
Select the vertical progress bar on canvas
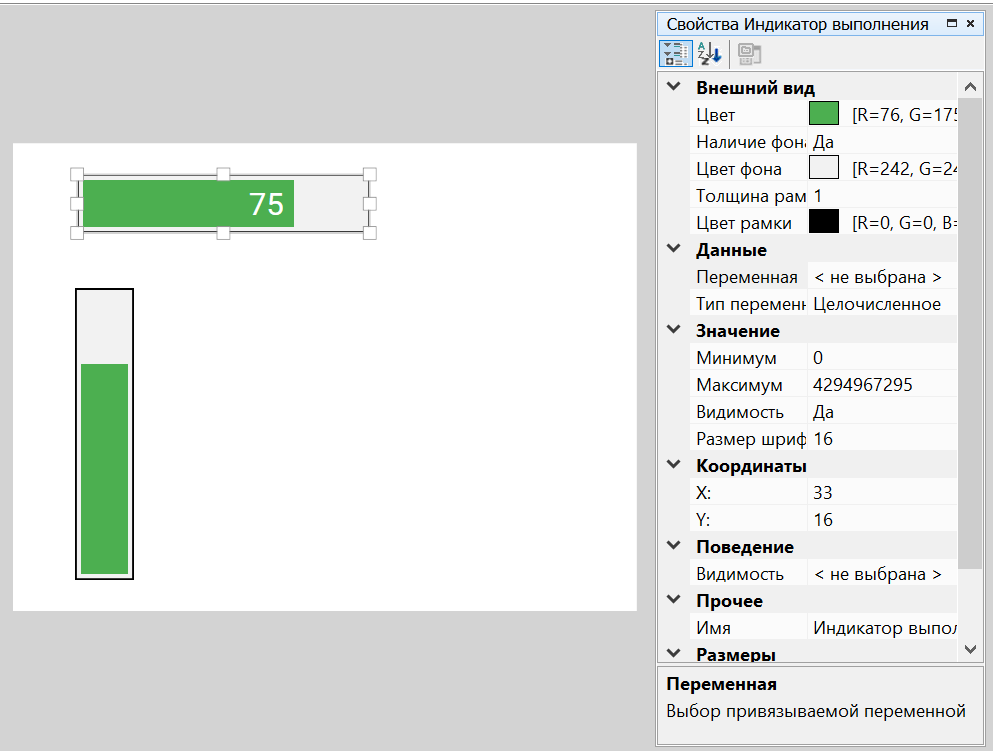click(104, 434)
